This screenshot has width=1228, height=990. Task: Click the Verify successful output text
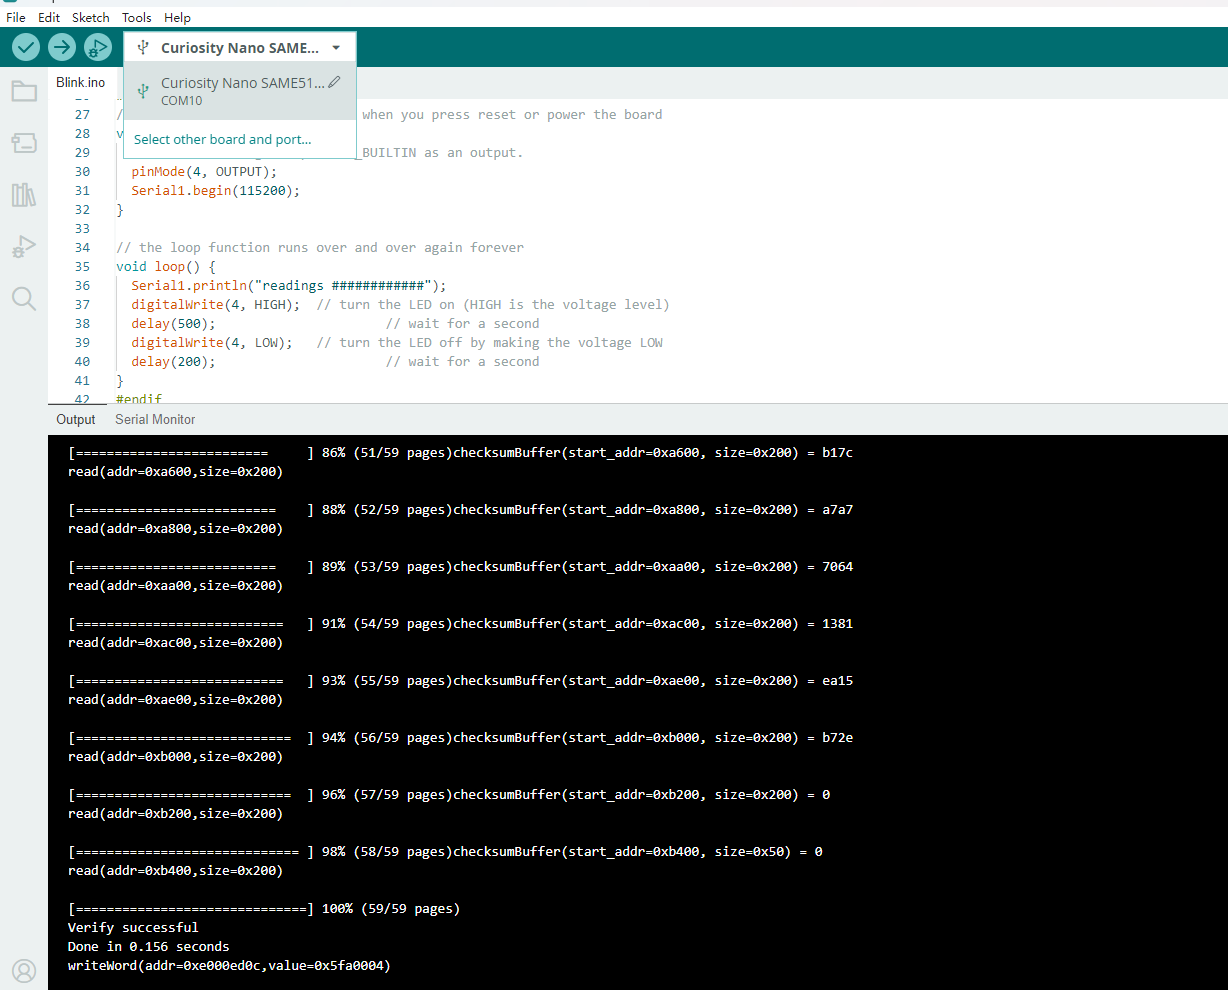[133, 927]
